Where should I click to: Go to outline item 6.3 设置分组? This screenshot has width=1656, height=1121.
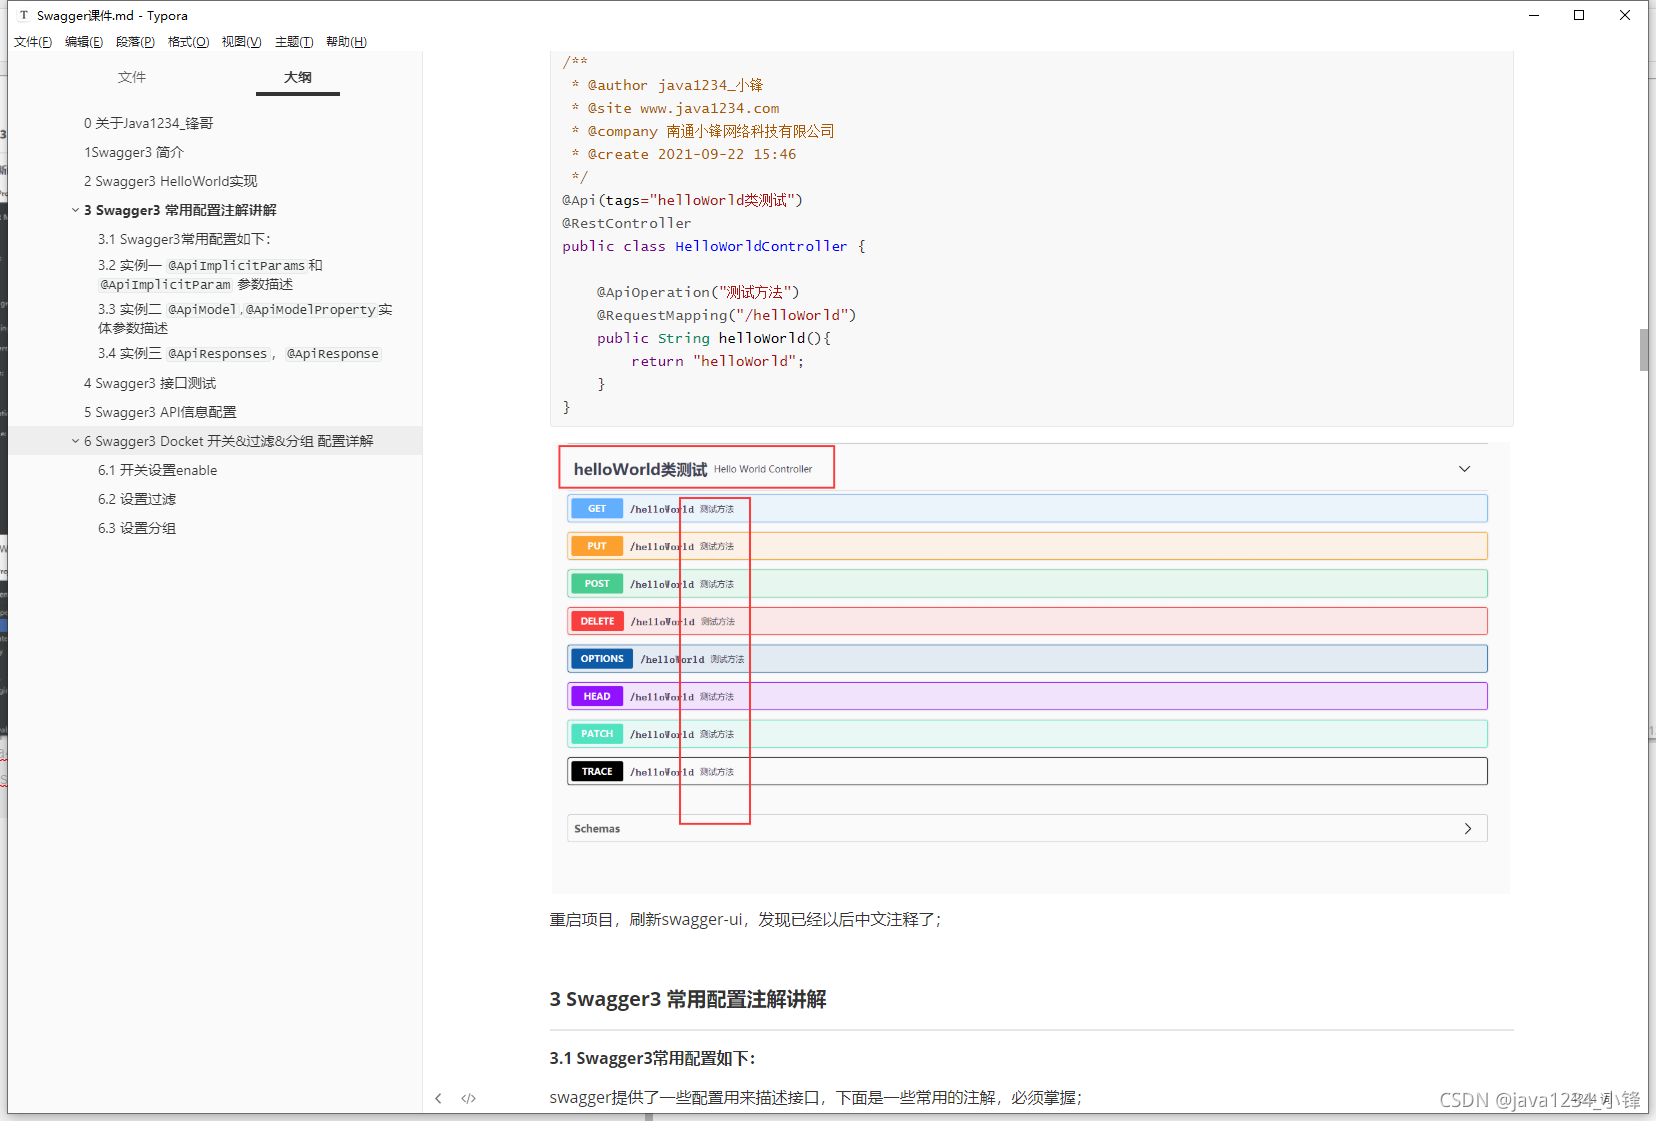pos(137,528)
